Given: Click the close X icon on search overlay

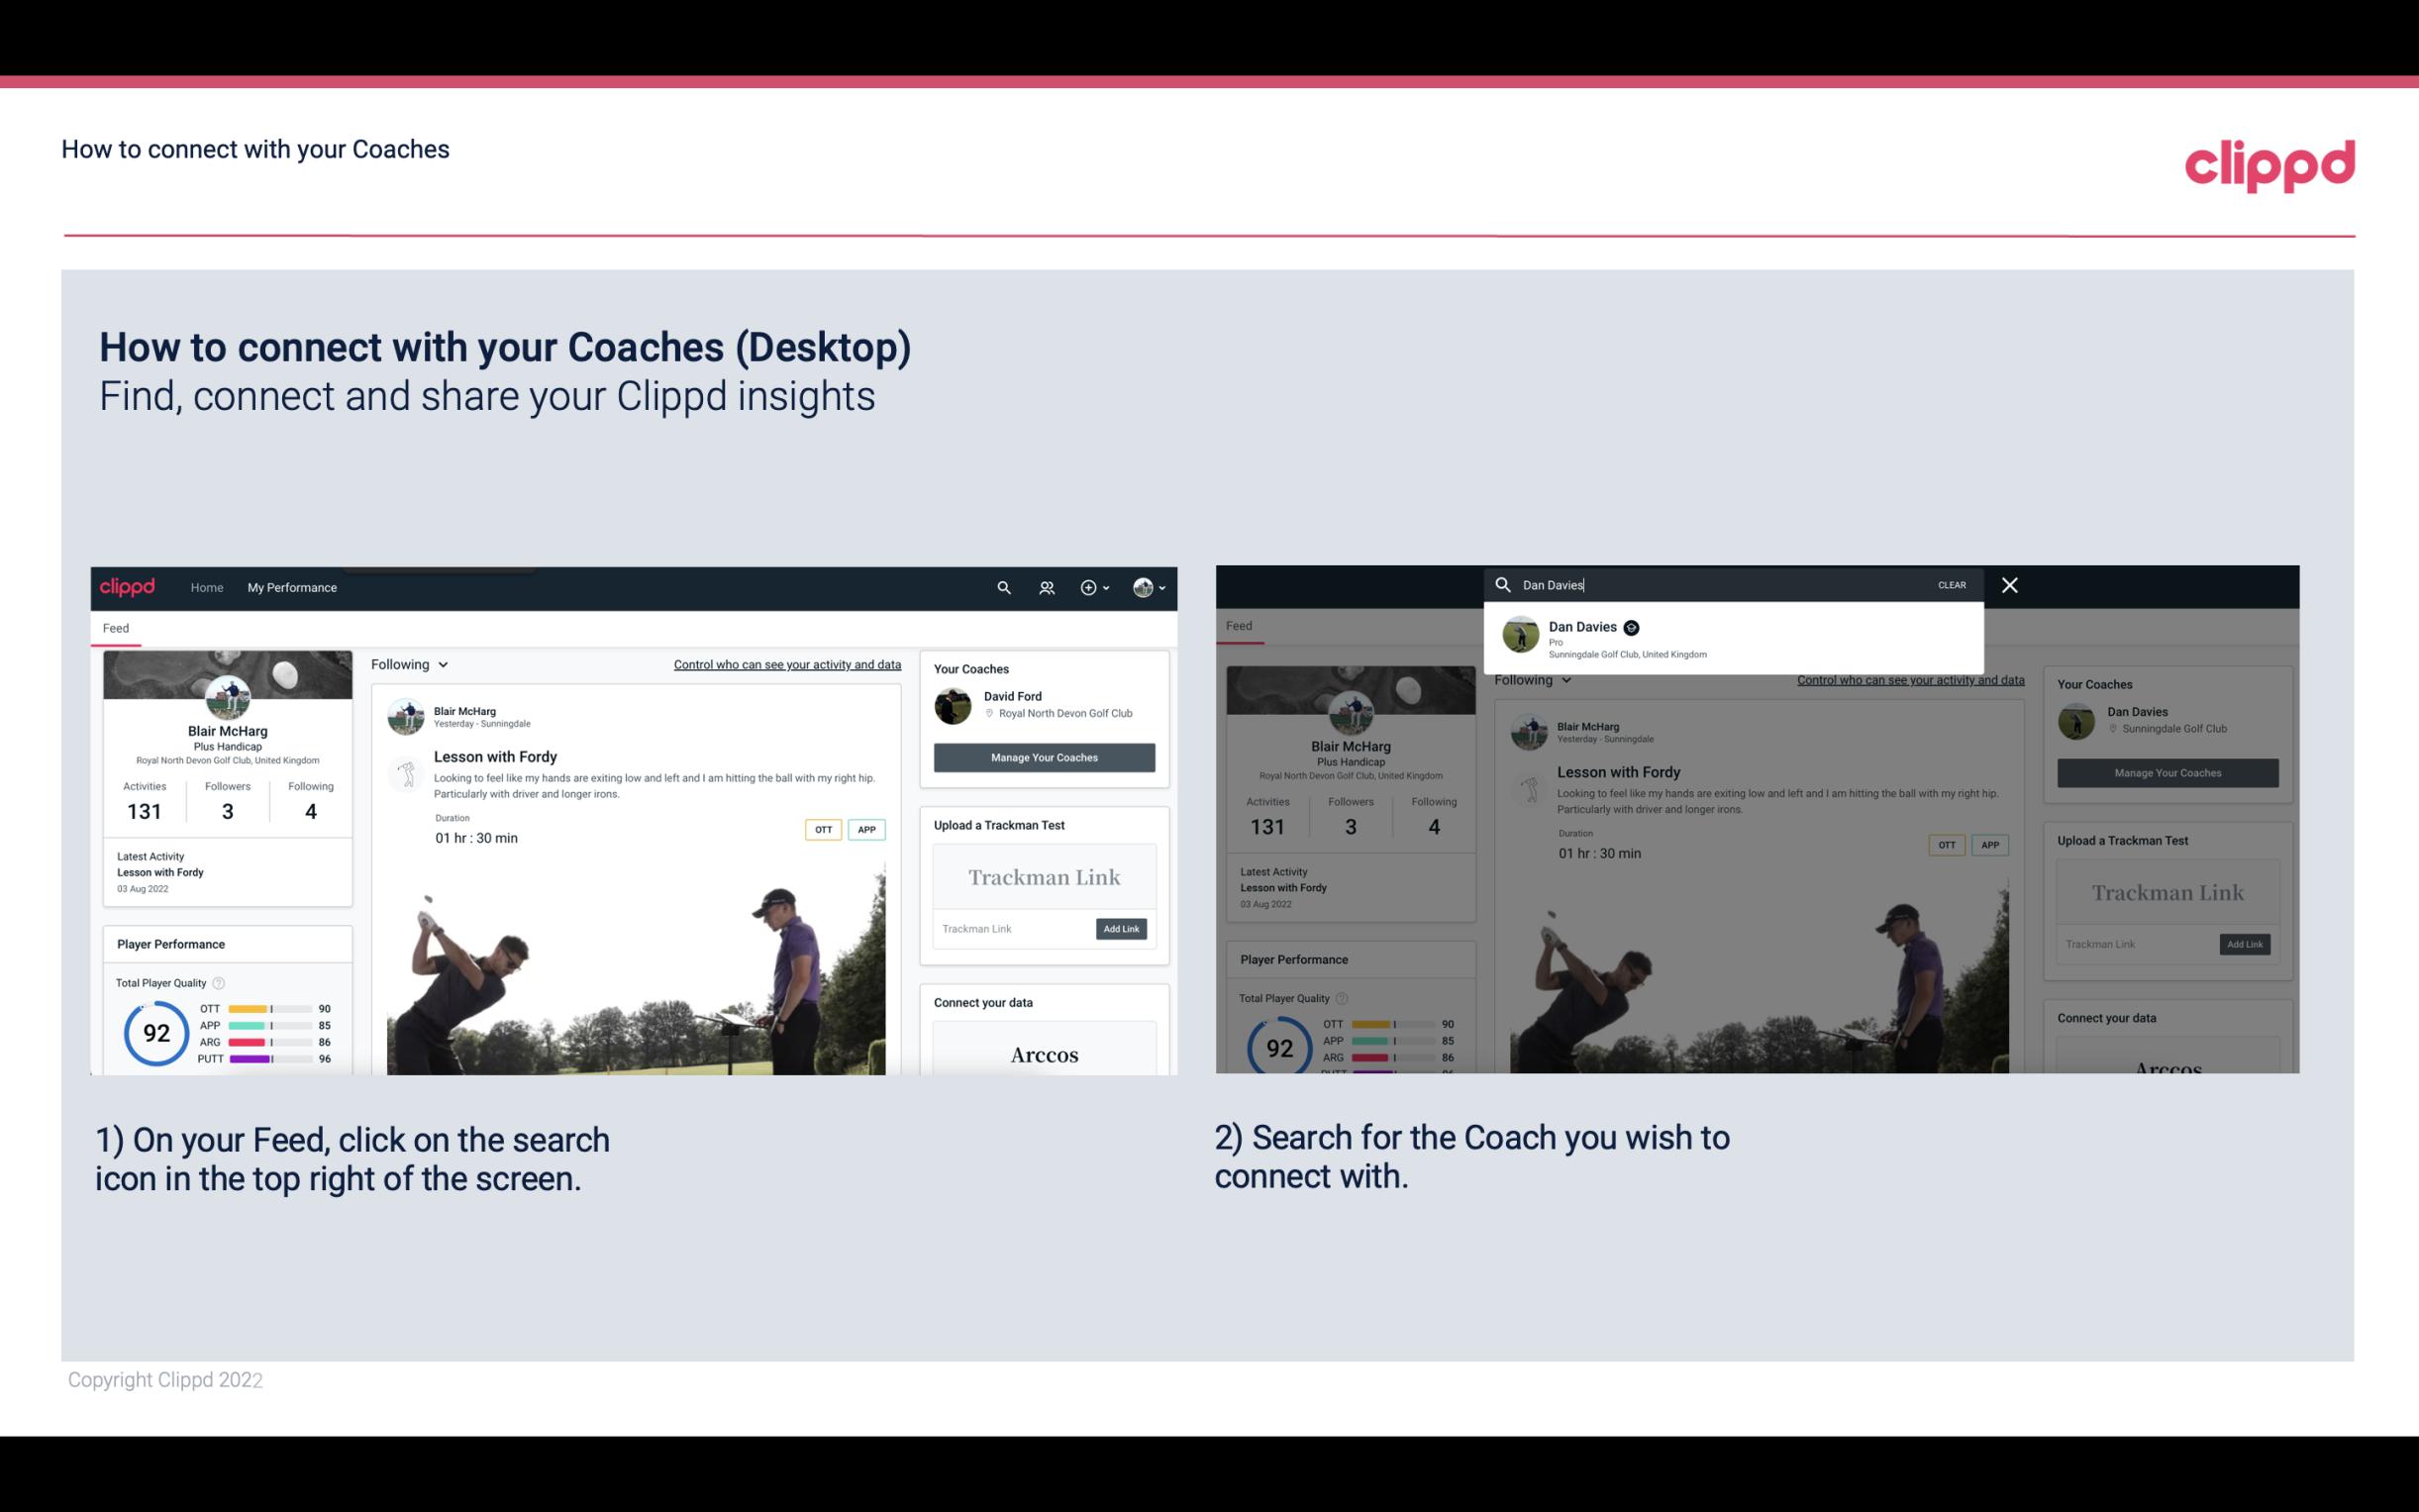Looking at the screenshot, I should click(x=2010, y=583).
